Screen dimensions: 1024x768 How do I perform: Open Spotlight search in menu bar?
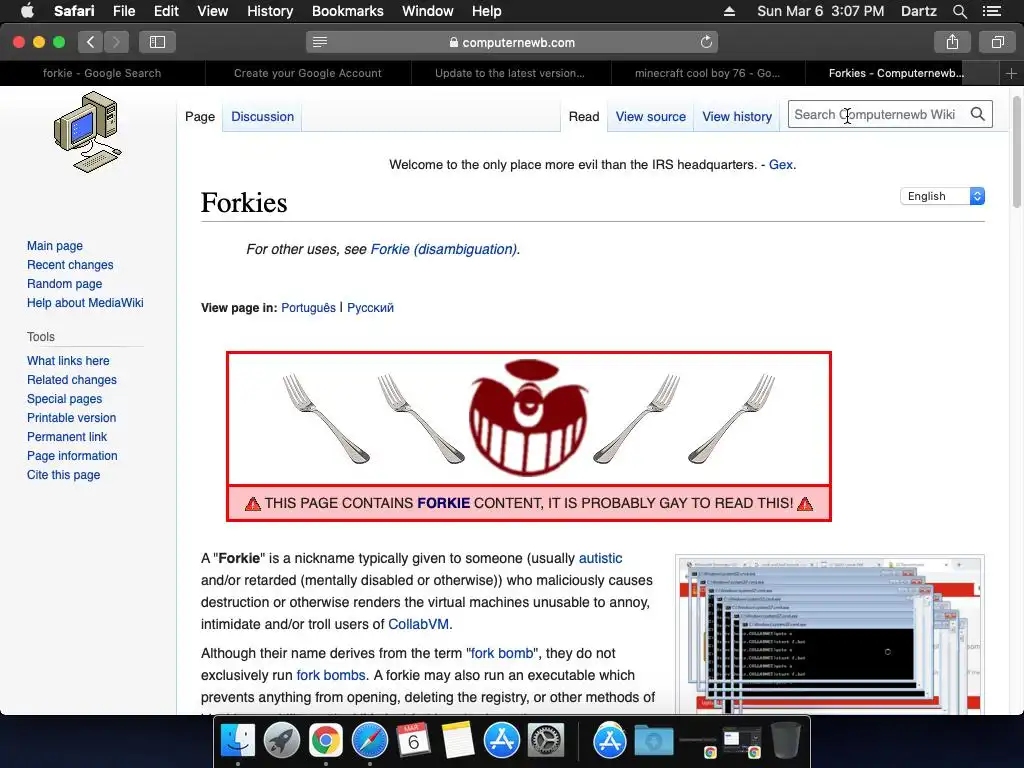[x=959, y=11]
